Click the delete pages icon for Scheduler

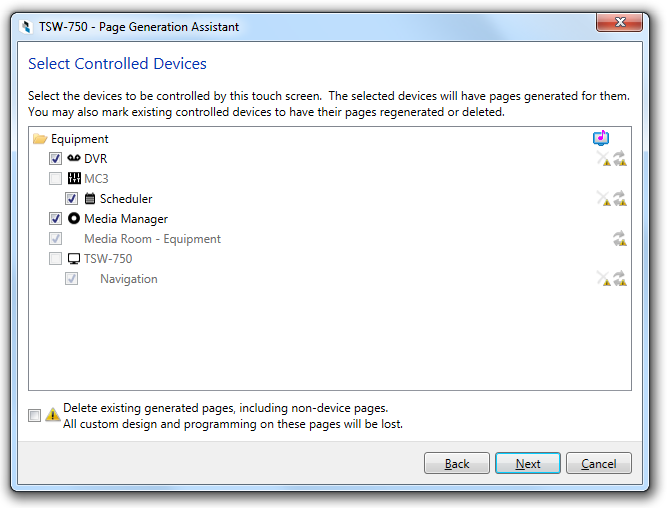pyautogui.click(x=603, y=198)
